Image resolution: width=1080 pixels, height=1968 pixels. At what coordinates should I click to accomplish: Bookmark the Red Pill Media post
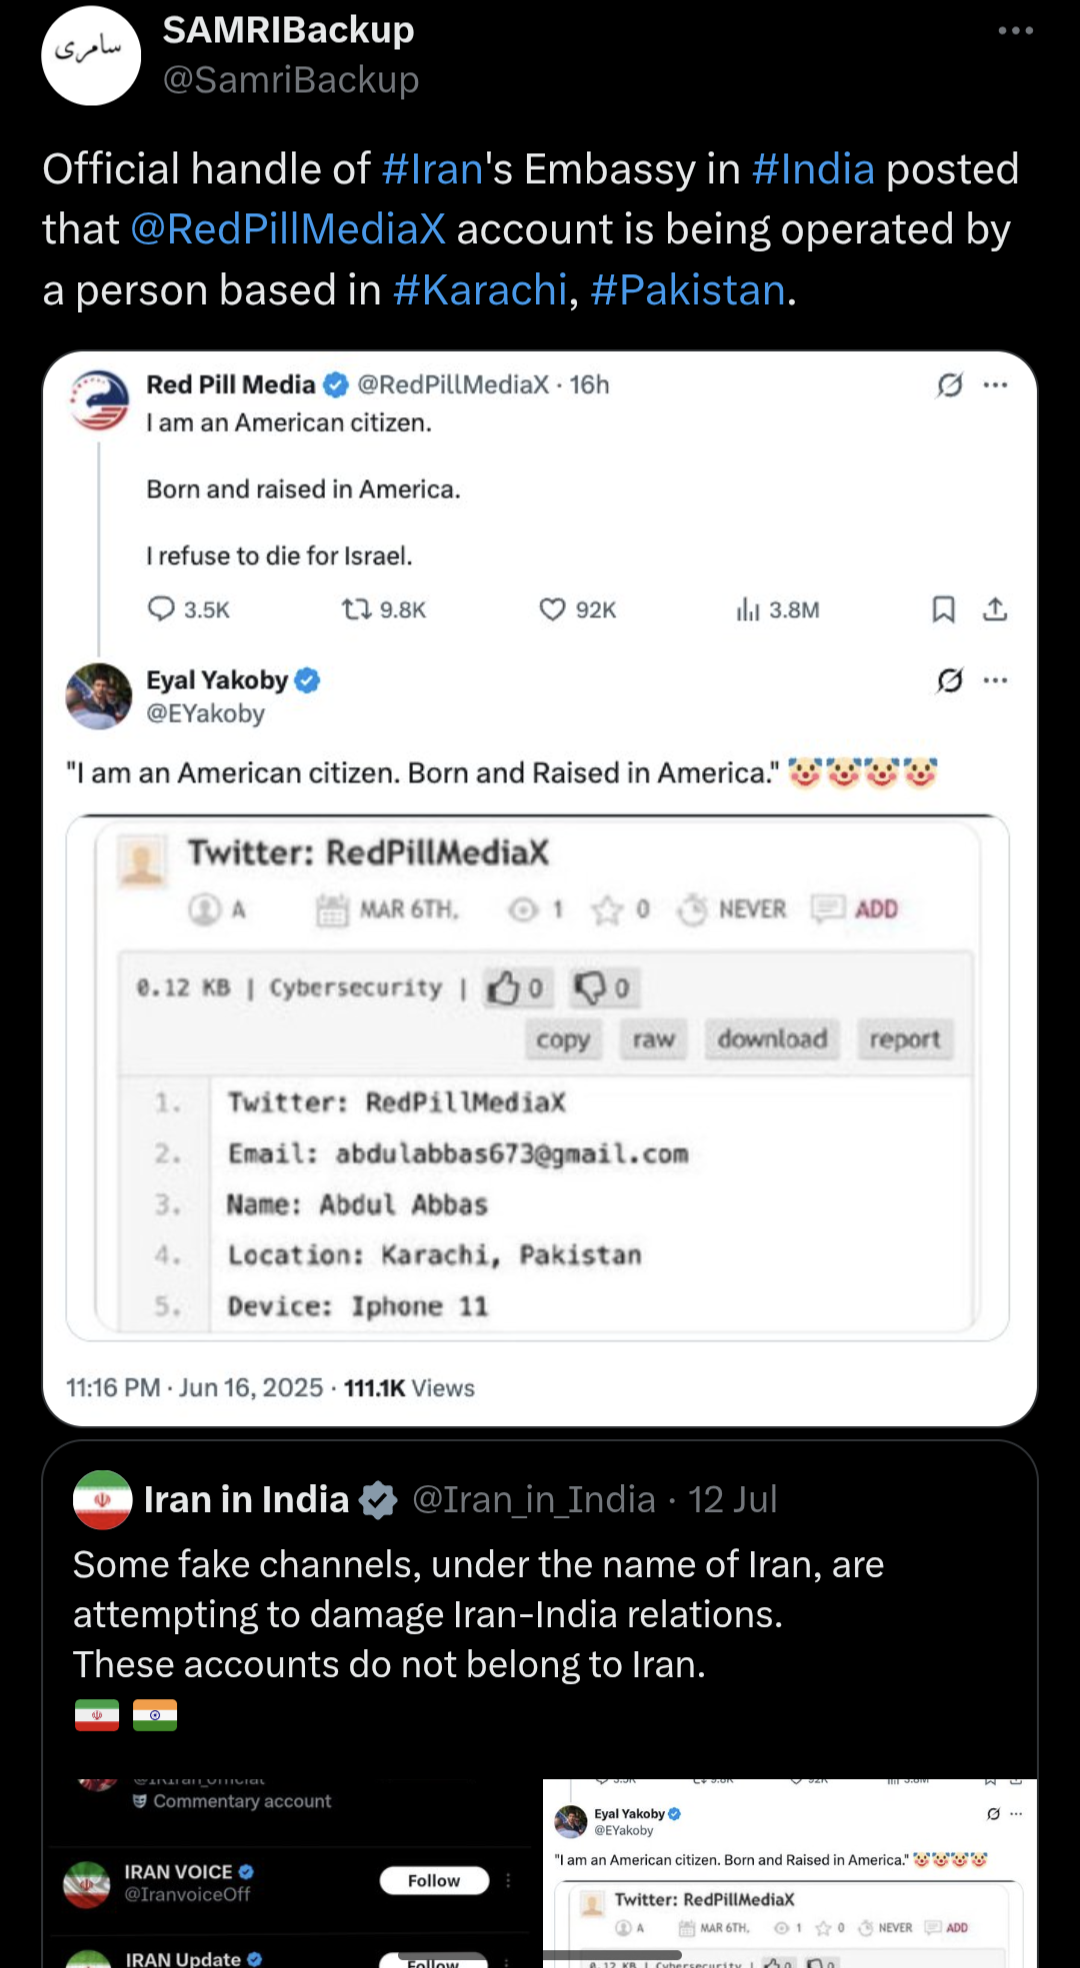pyautogui.click(x=943, y=609)
